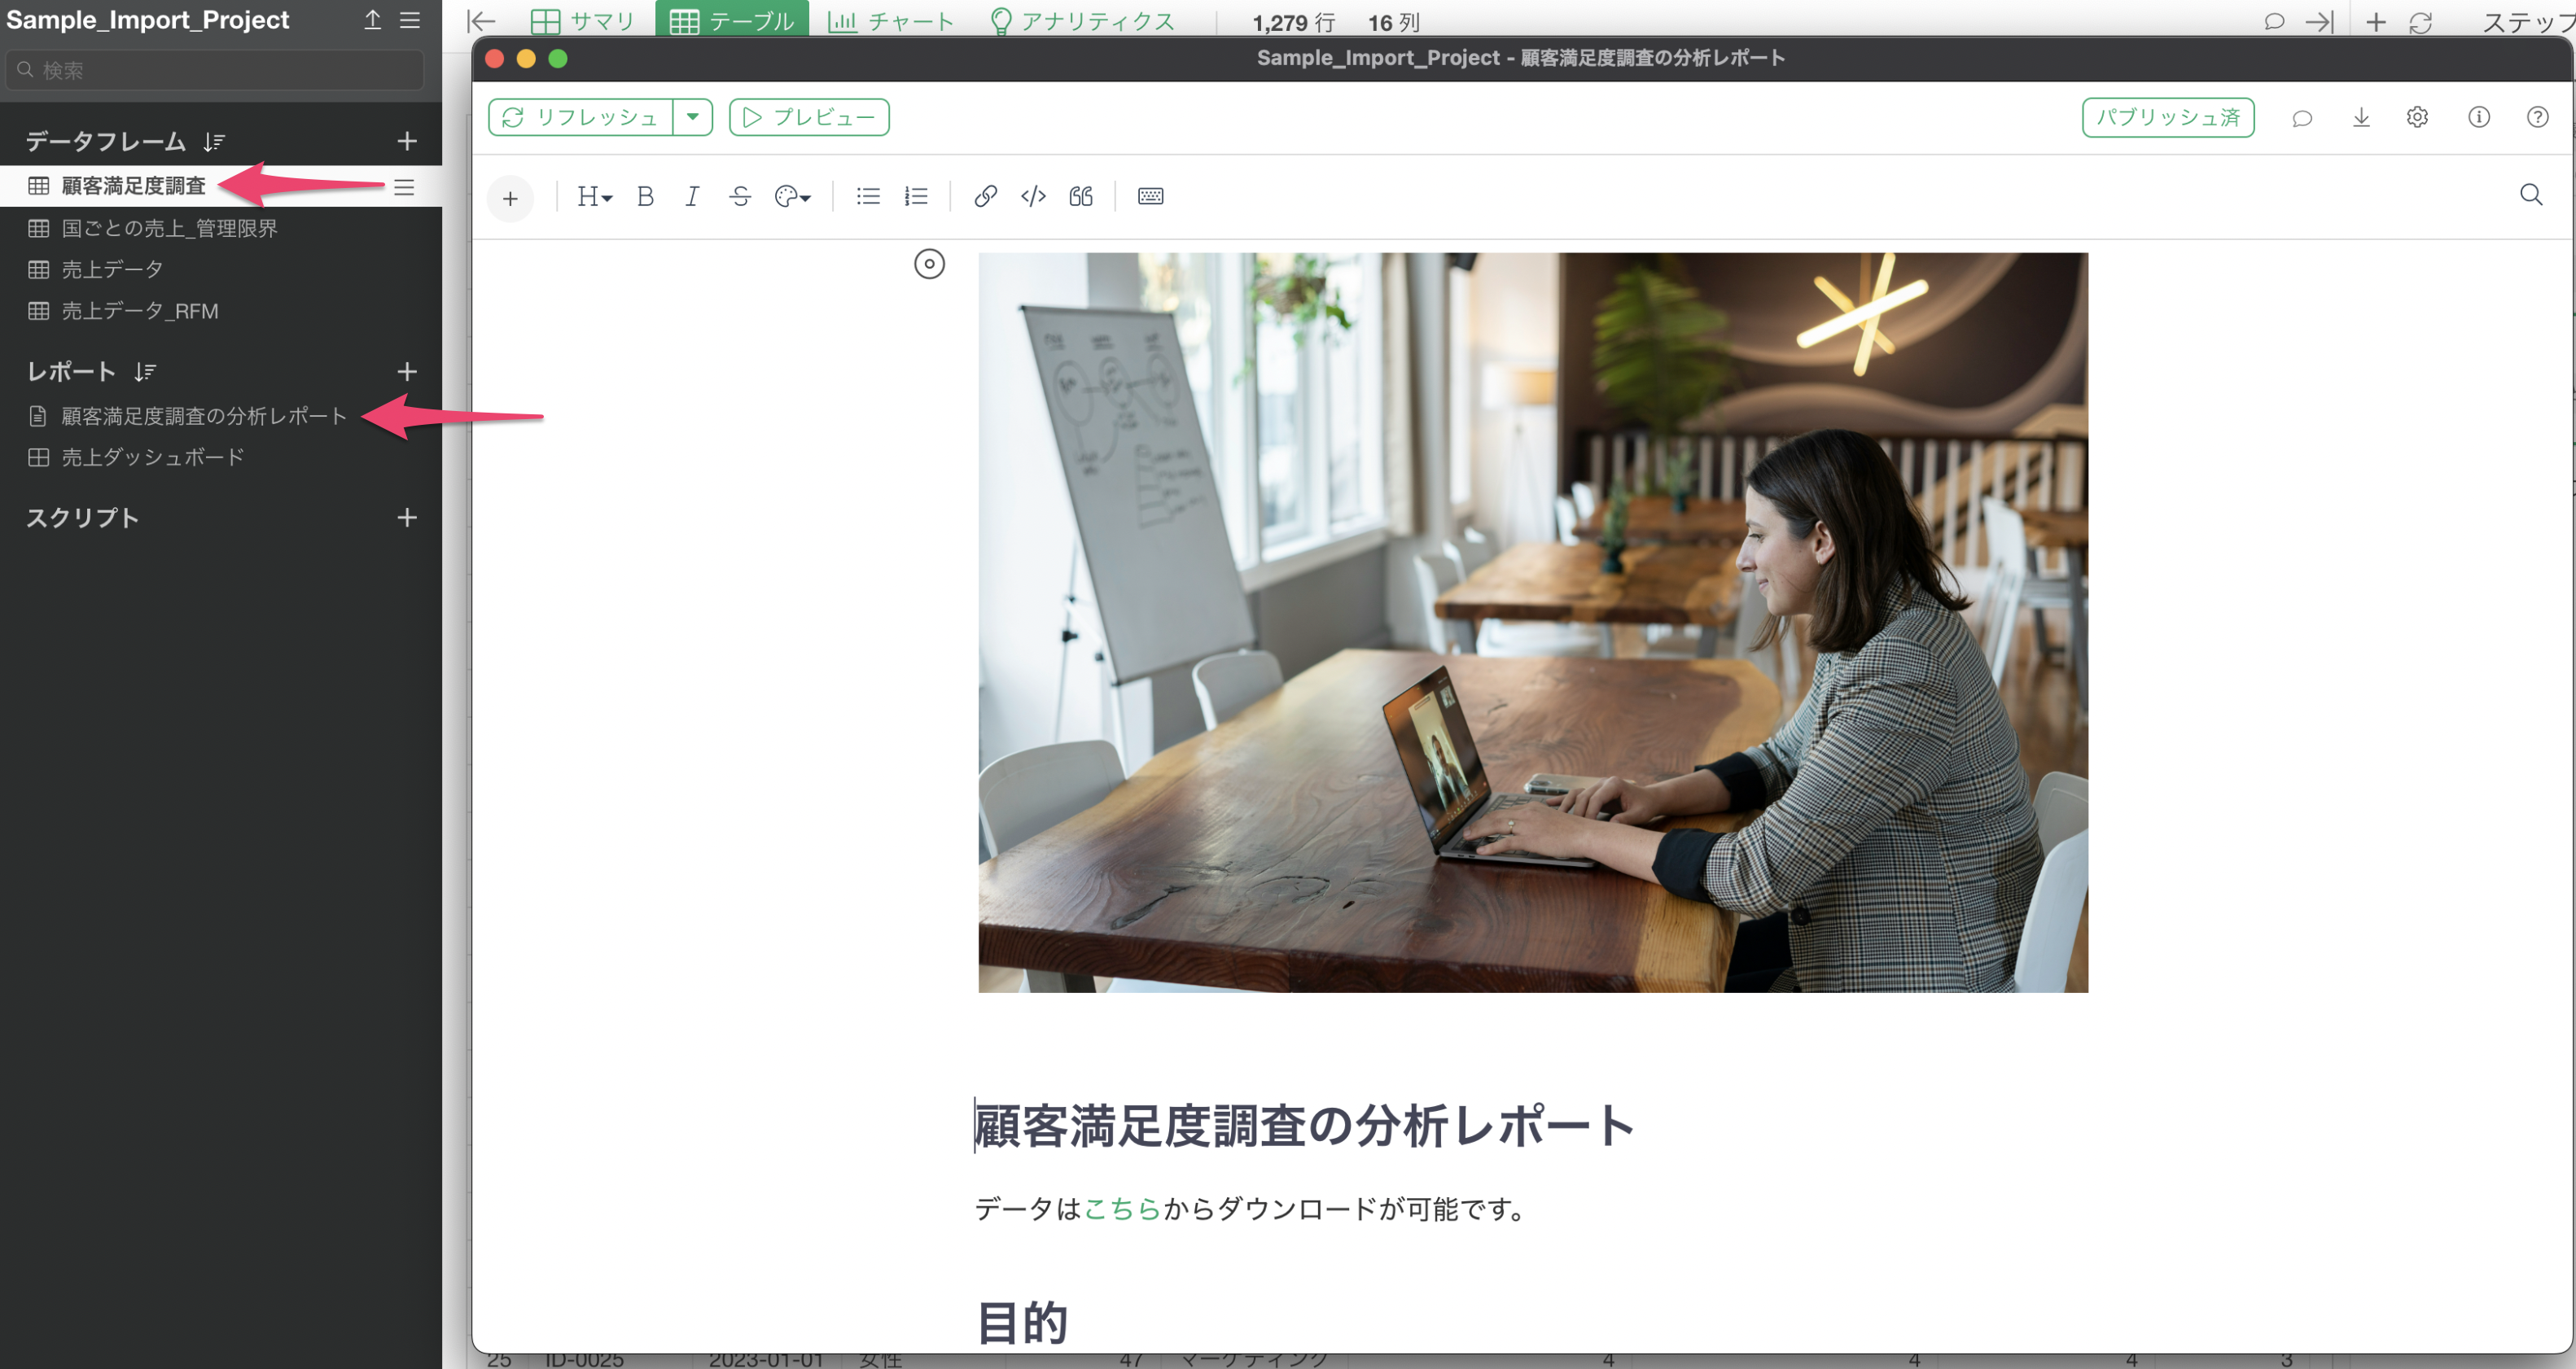Create a bulleted list
Image resolution: width=2576 pixels, height=1369 pixels.
pyautogui.click(x=868, y=196)
